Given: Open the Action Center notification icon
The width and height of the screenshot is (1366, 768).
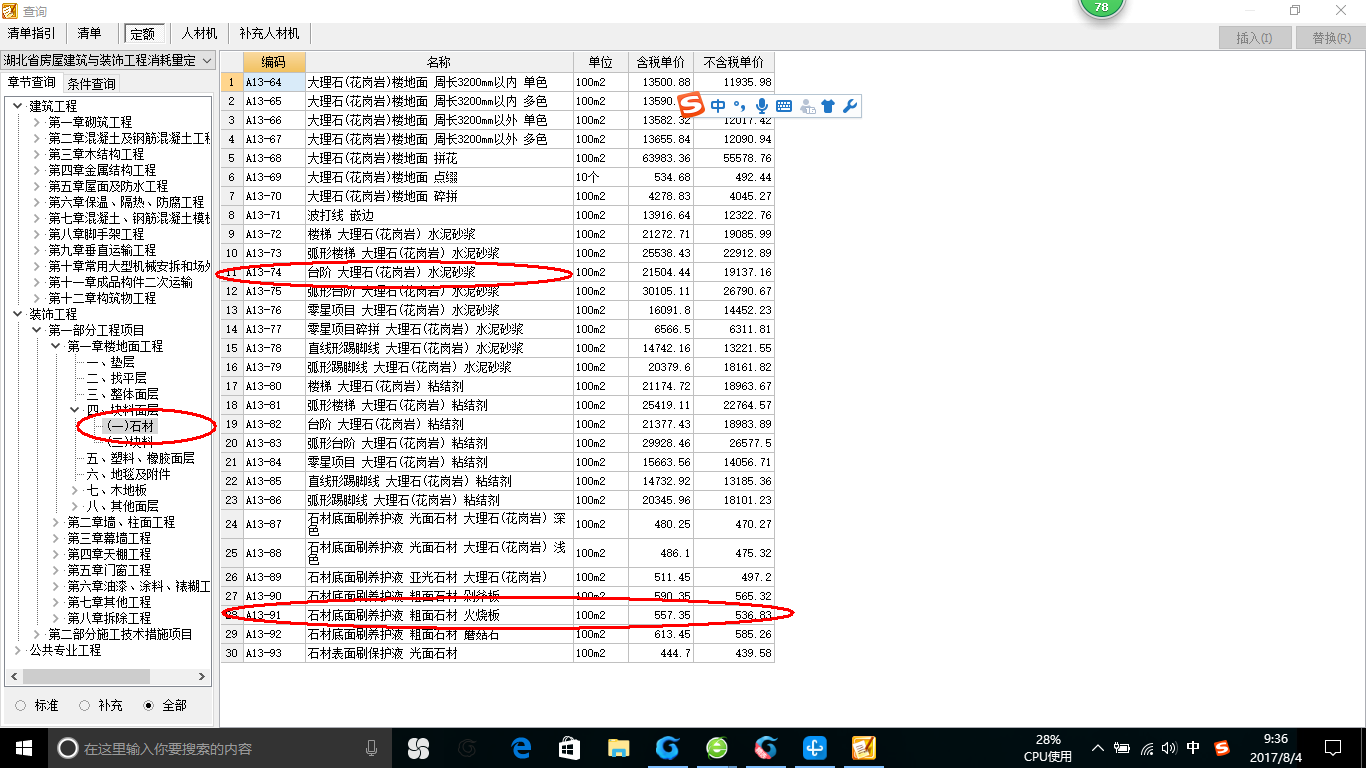Looking at the screenshot, I should [1333, 748].
